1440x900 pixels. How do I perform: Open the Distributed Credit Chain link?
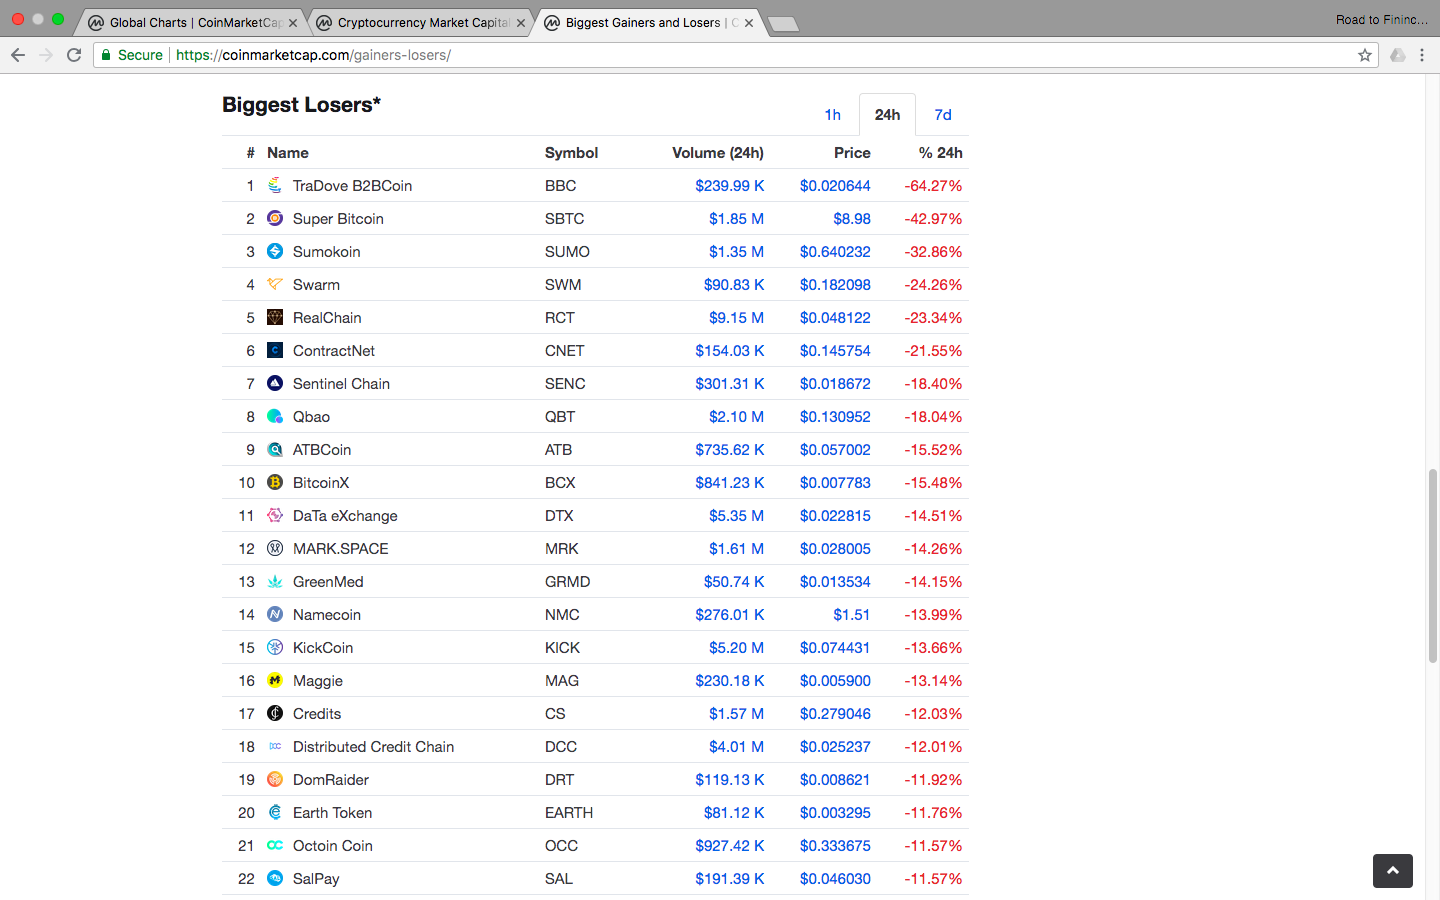(x=373, y=746)
